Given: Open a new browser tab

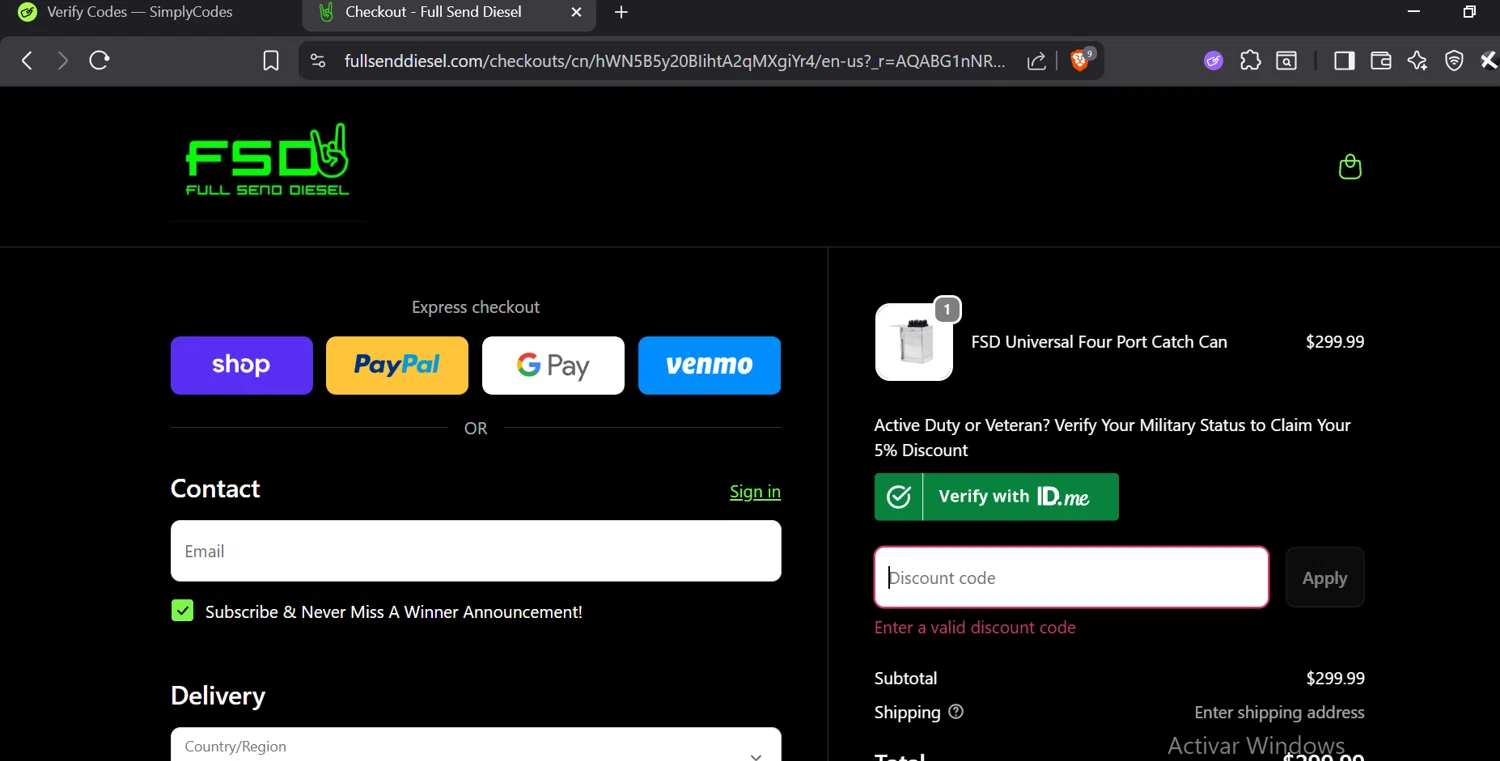Looking at the screenshot, I should [x=621, y=13].
